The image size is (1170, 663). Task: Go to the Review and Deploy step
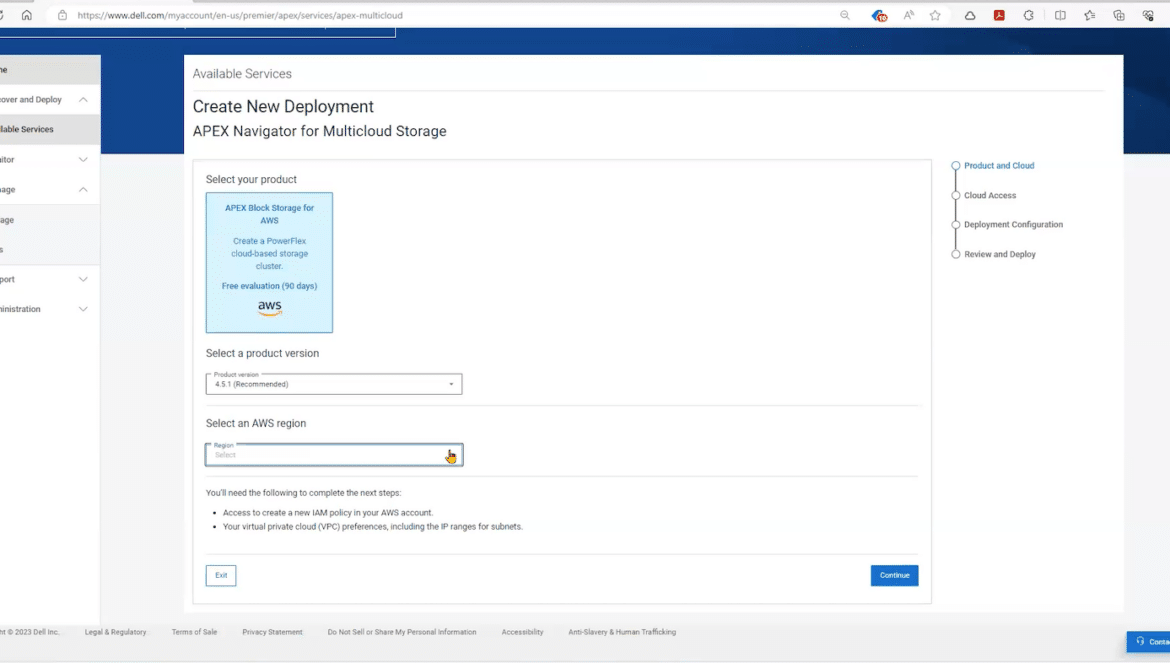pyautogui.click(x=999, y=254)
